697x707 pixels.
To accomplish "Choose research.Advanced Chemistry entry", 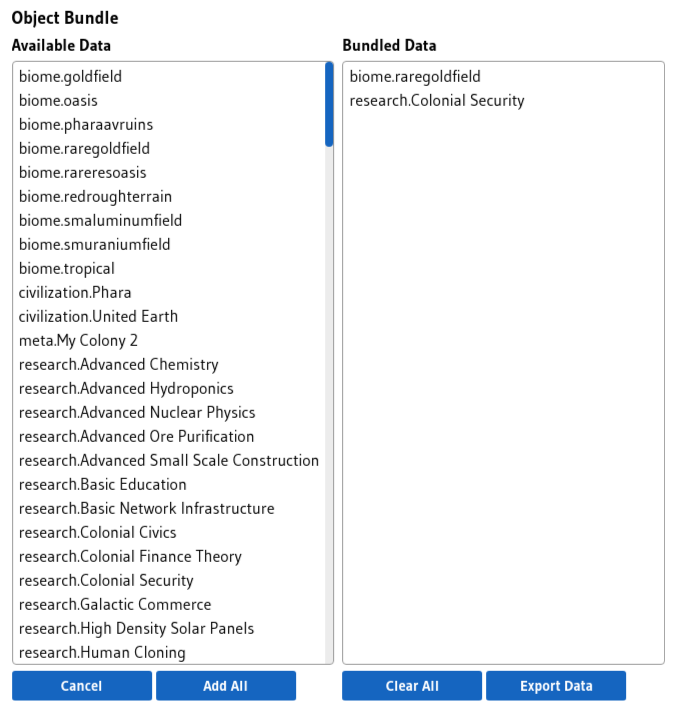I will [x=169, y=364].
